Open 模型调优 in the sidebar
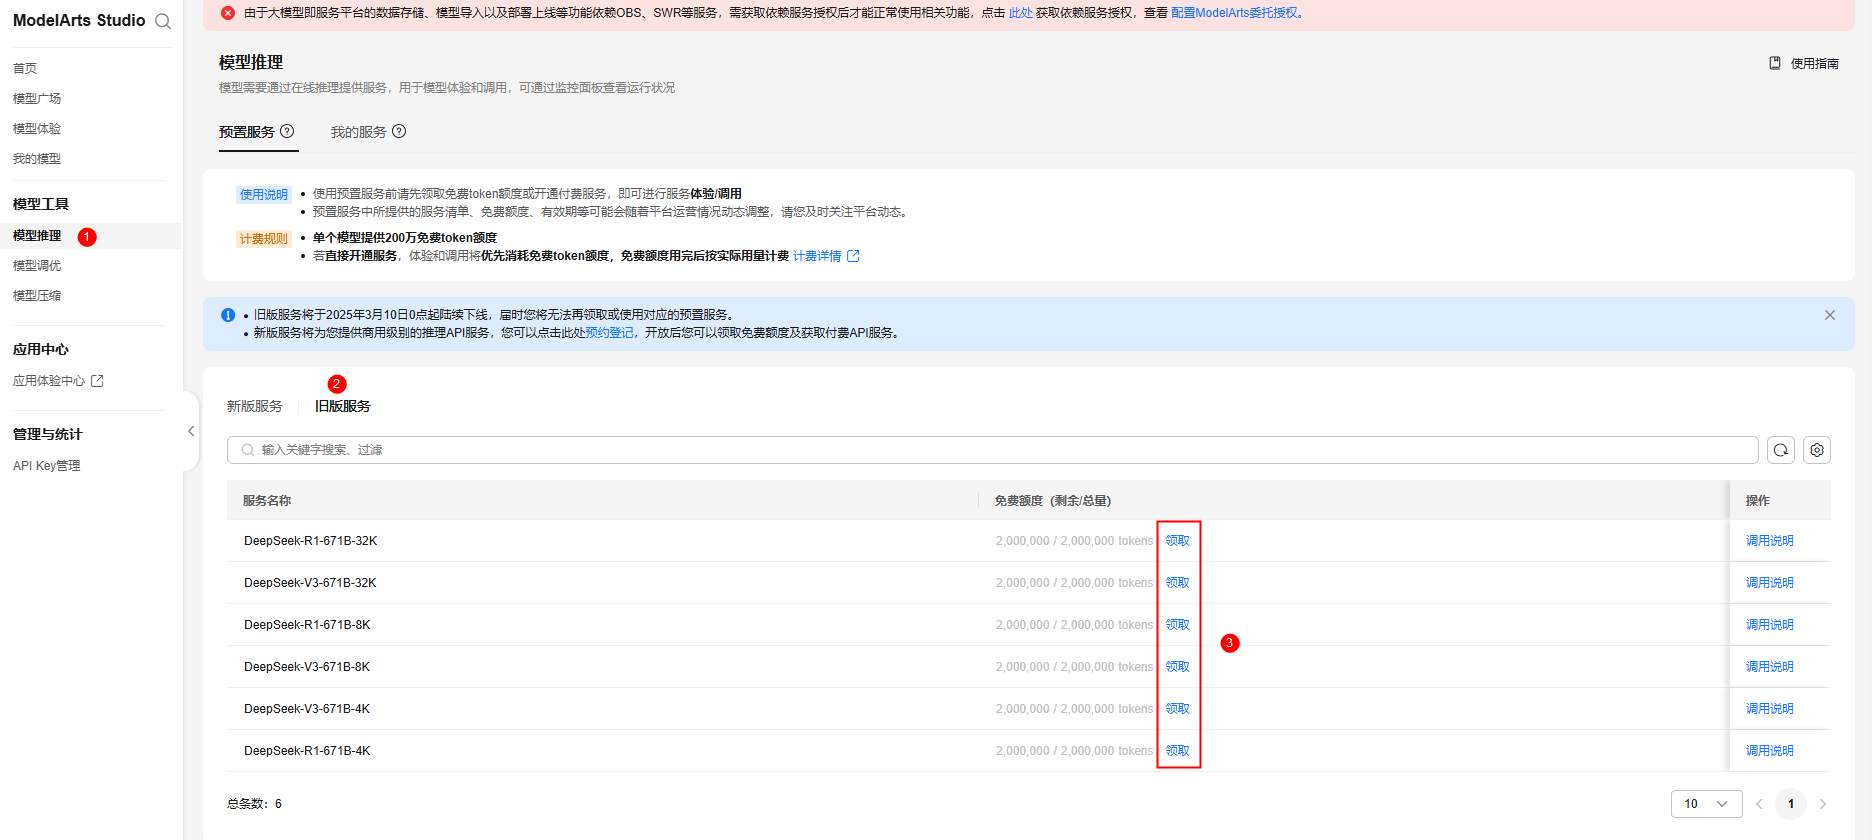The height and width of the screenshot is (840, 1872). pyautogui.click(x=37, y=265)
